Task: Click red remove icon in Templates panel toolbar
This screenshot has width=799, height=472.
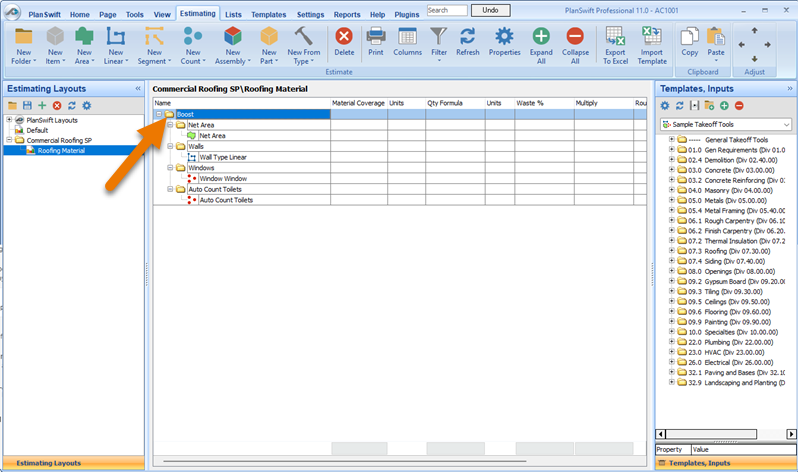Action: click(739, 106)
